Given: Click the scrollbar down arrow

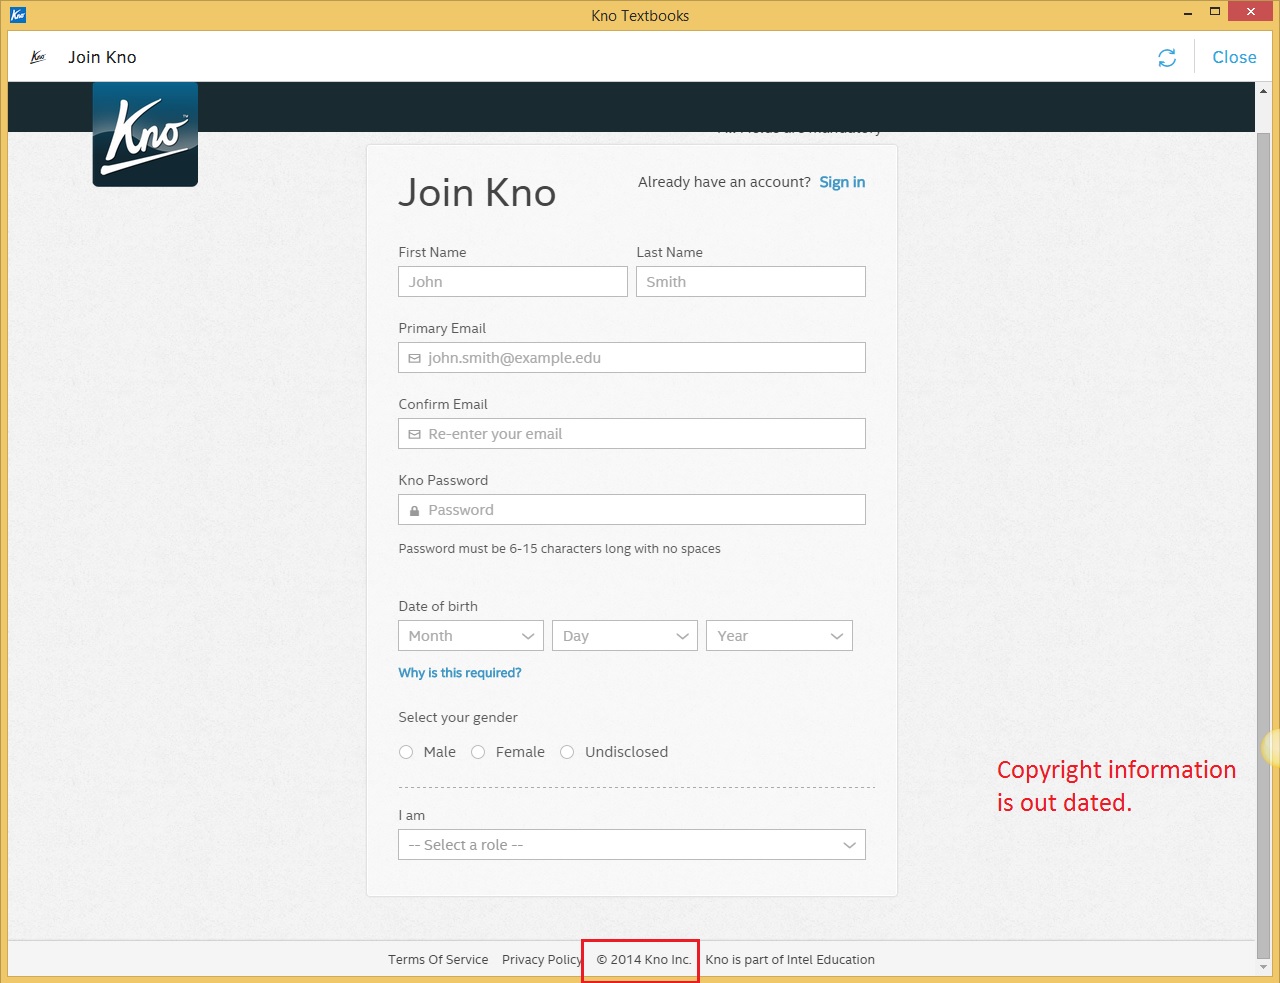Looking at the screenshot, I should [x=1263, y=968].
